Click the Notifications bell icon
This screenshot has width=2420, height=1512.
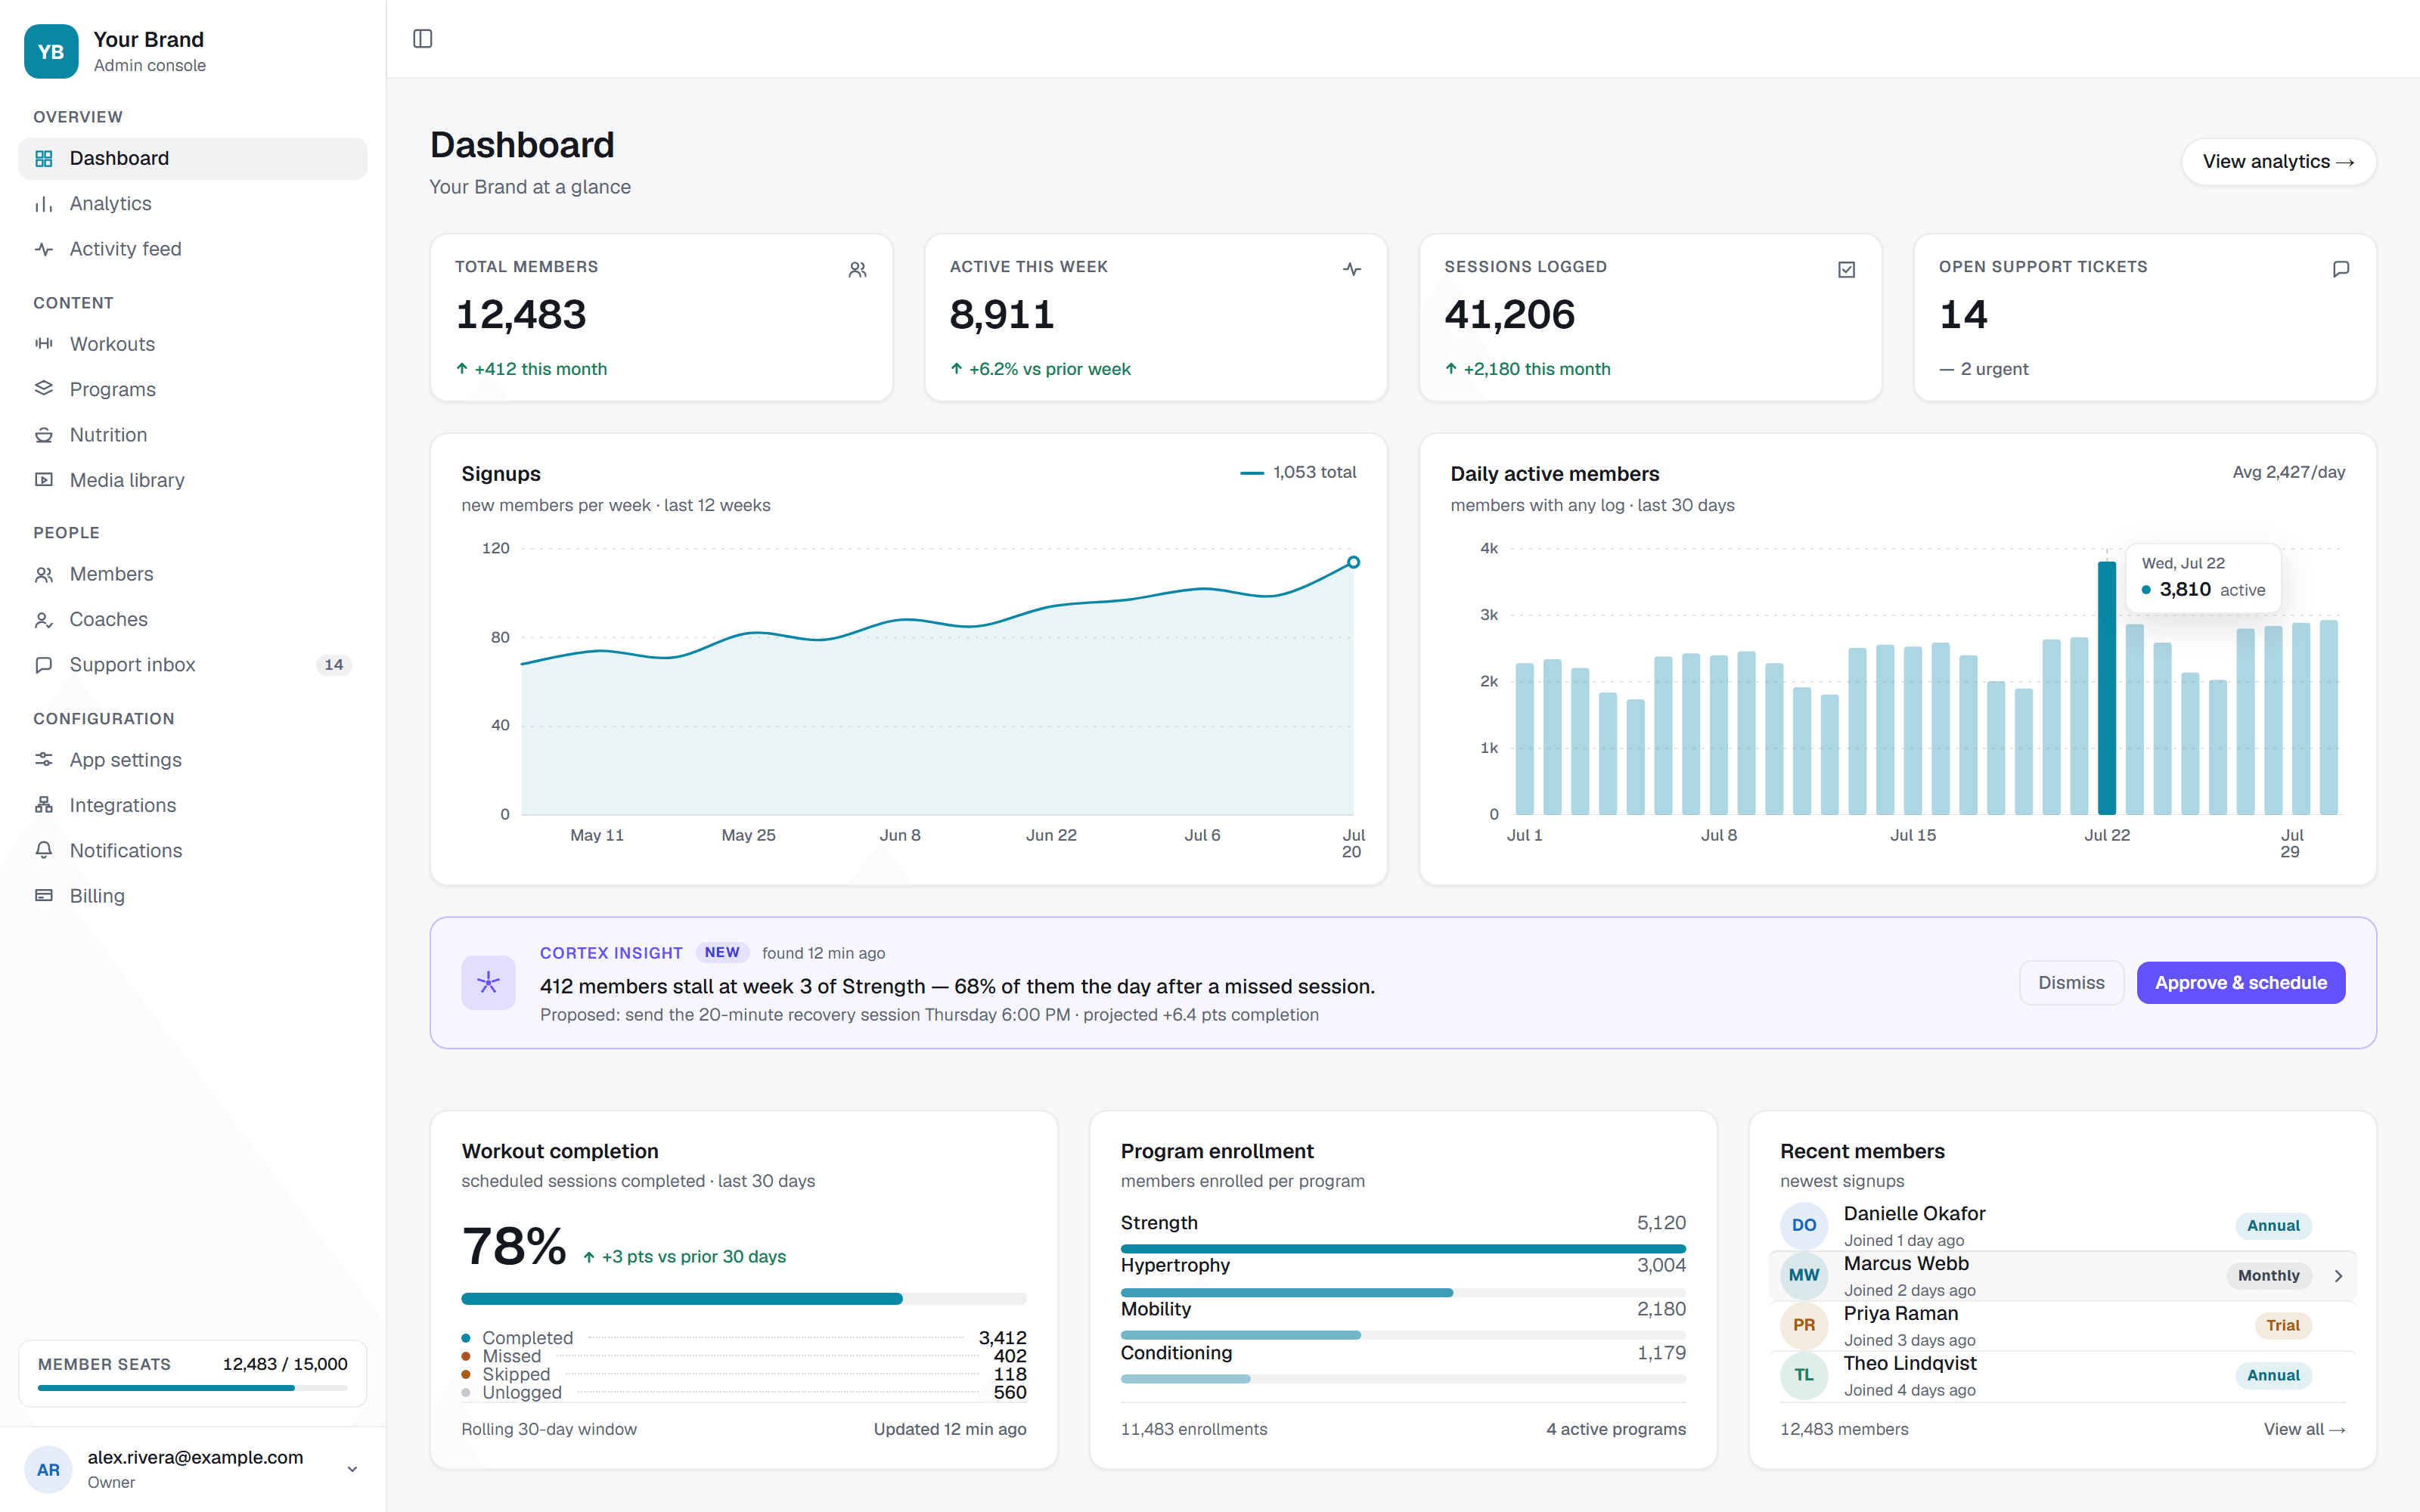(x=44, y=850)
